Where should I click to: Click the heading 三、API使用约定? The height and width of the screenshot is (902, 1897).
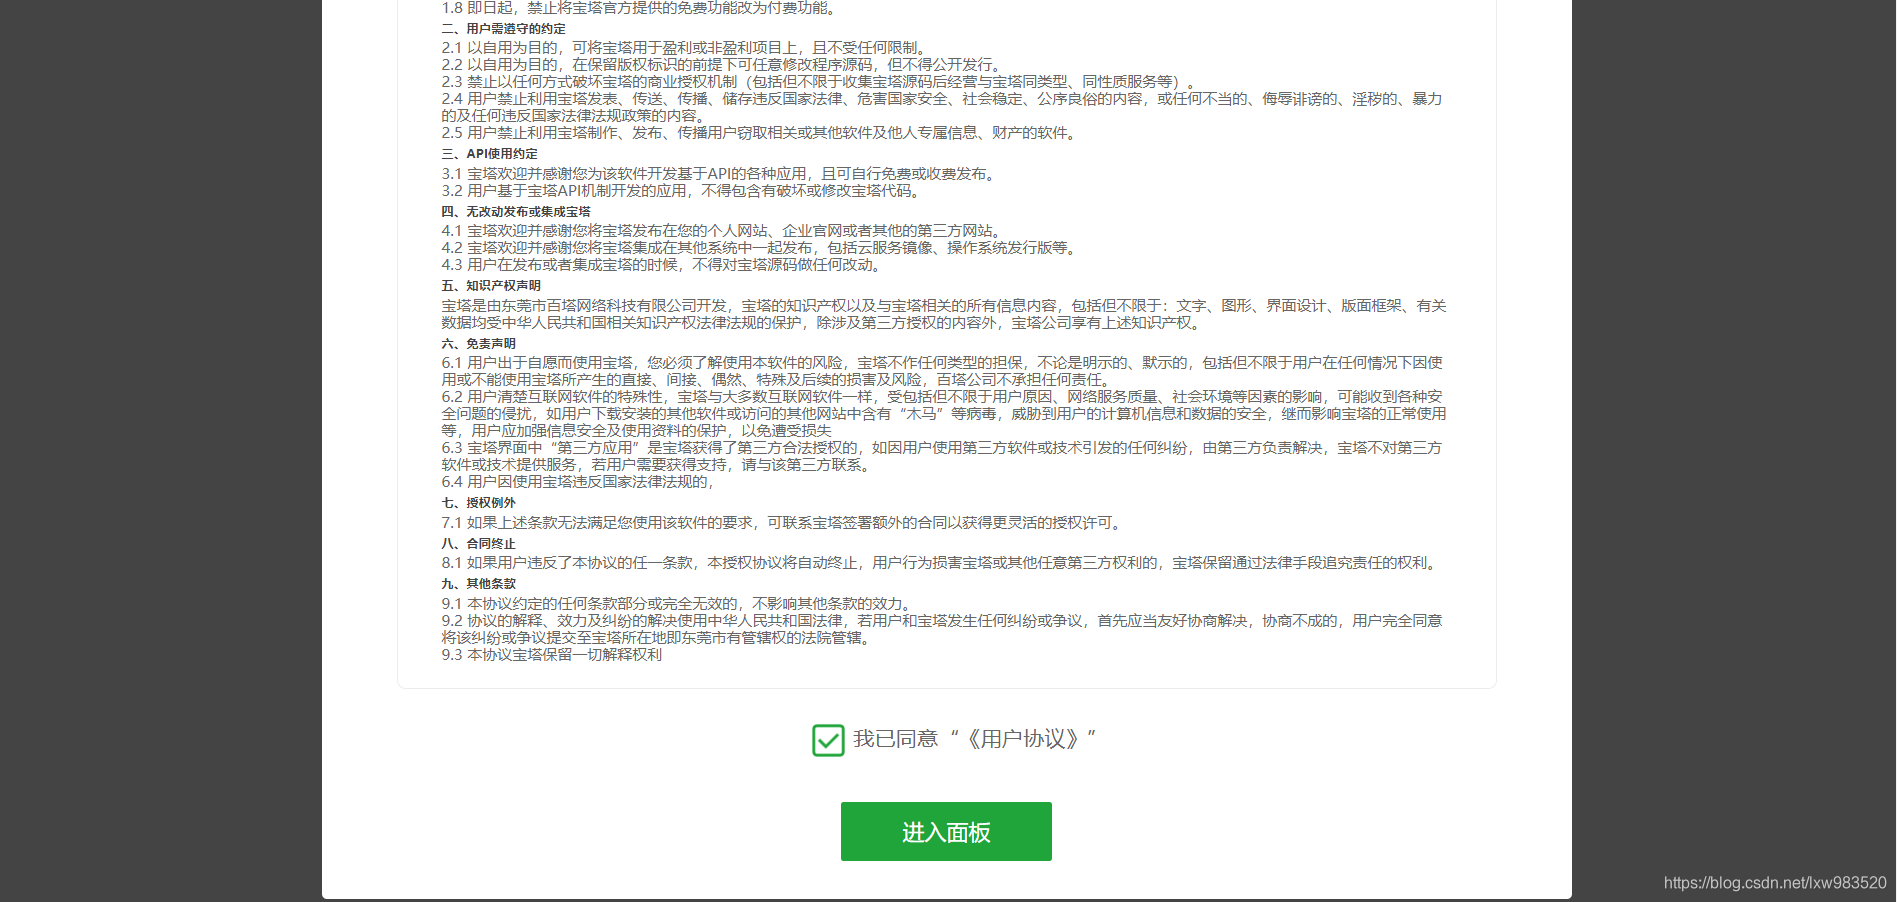click(x=490, y=154)
